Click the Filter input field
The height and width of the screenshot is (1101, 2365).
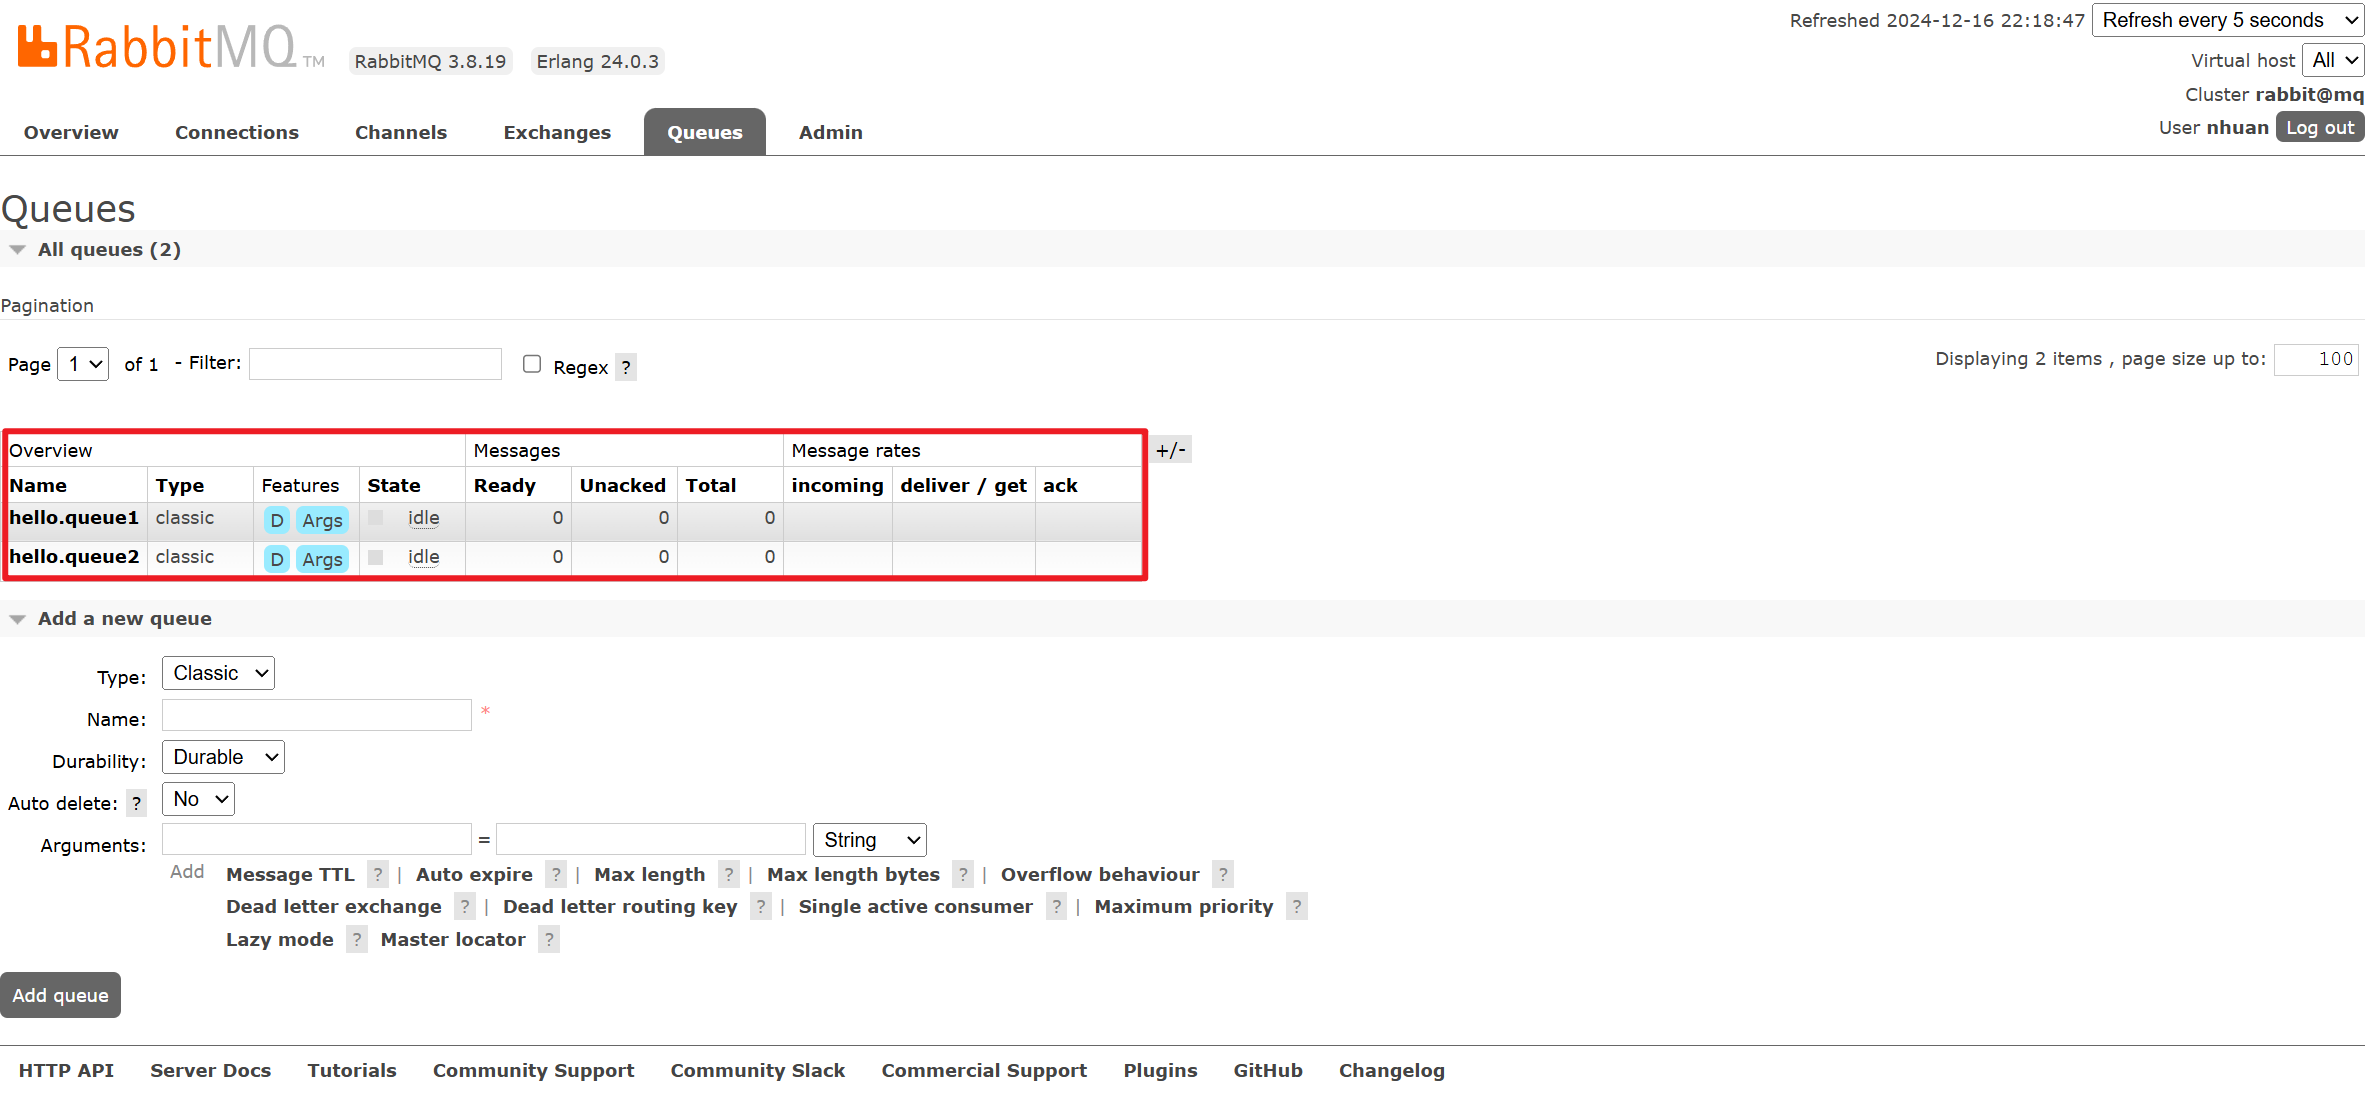375,364
